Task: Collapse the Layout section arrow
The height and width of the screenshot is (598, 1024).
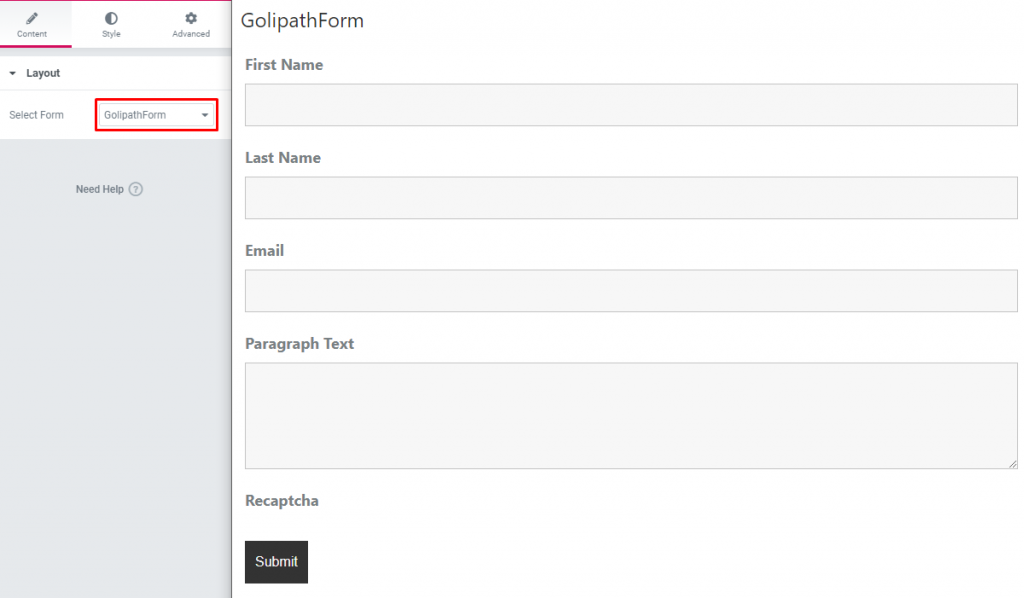Action: click(12, 73)
